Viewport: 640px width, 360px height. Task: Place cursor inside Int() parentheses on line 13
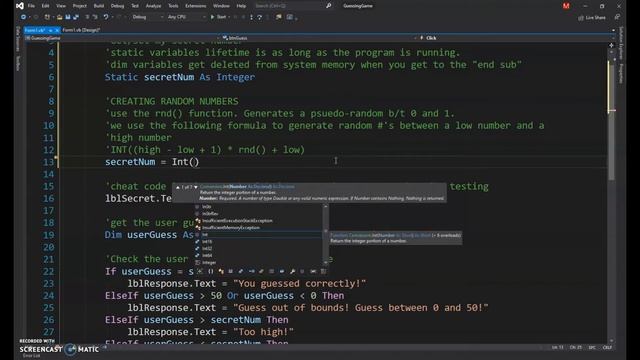195,162
